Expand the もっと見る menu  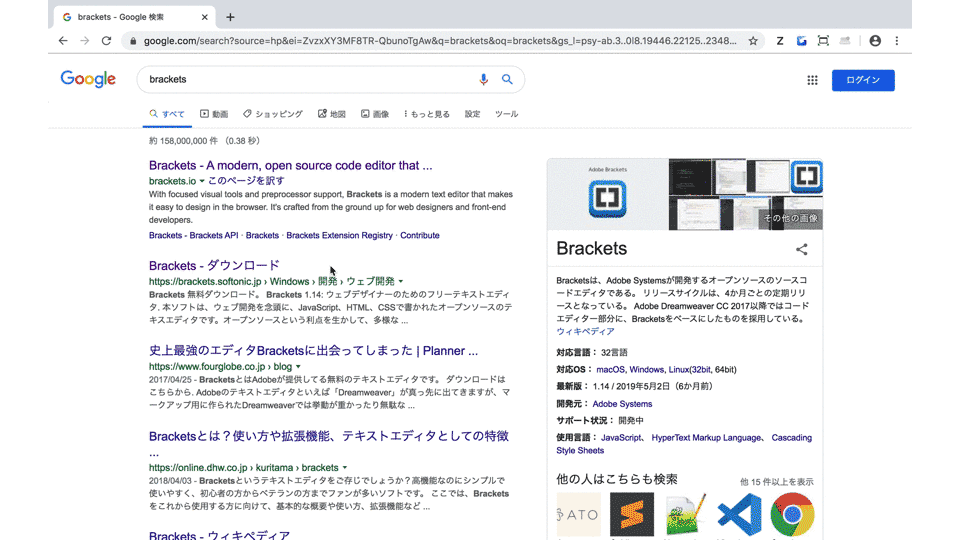pyautogui.click(x=427, y=114)
